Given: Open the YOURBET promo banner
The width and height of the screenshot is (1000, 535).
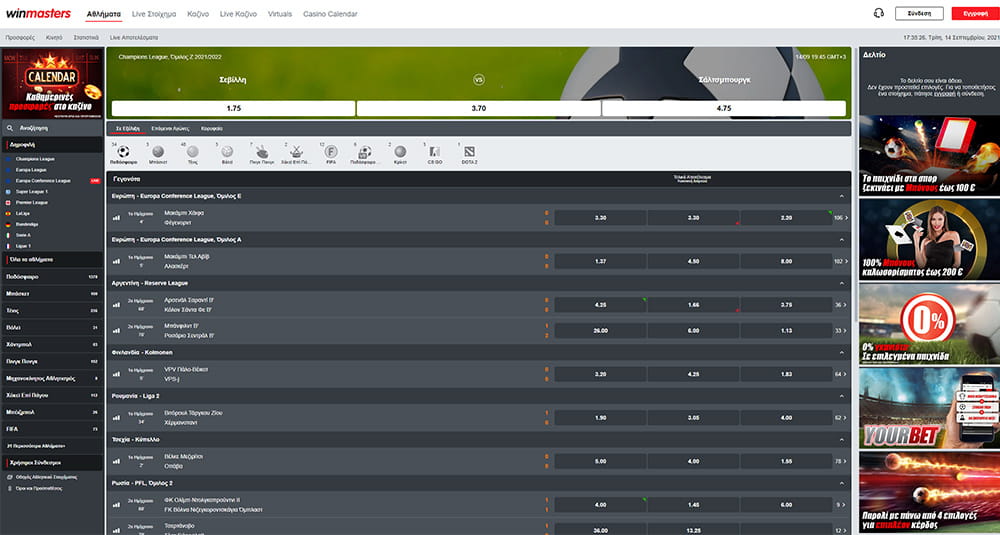Looking at the screenshot, I should pyautogui.click(x=929, y=408).
